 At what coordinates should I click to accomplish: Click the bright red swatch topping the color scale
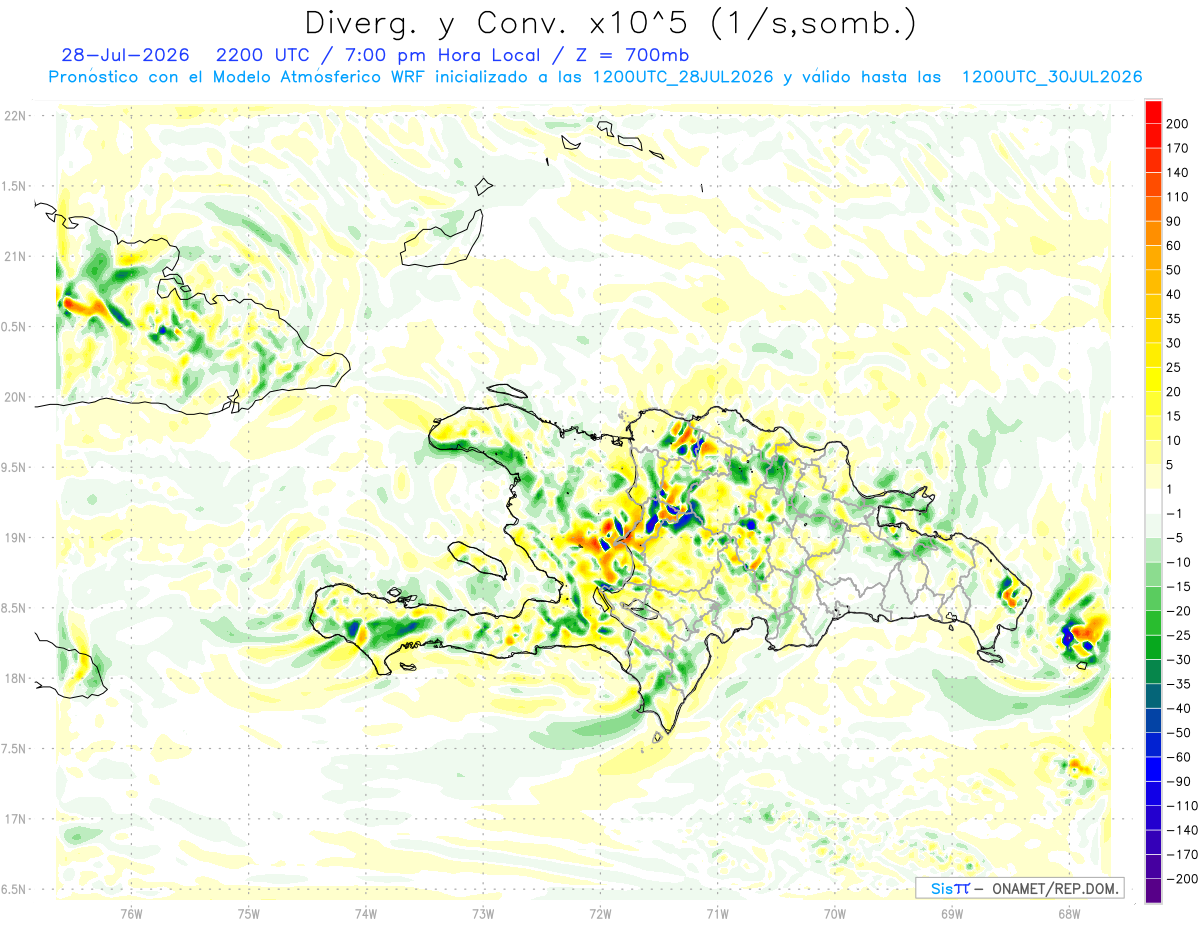click(x=1153, y=112)
